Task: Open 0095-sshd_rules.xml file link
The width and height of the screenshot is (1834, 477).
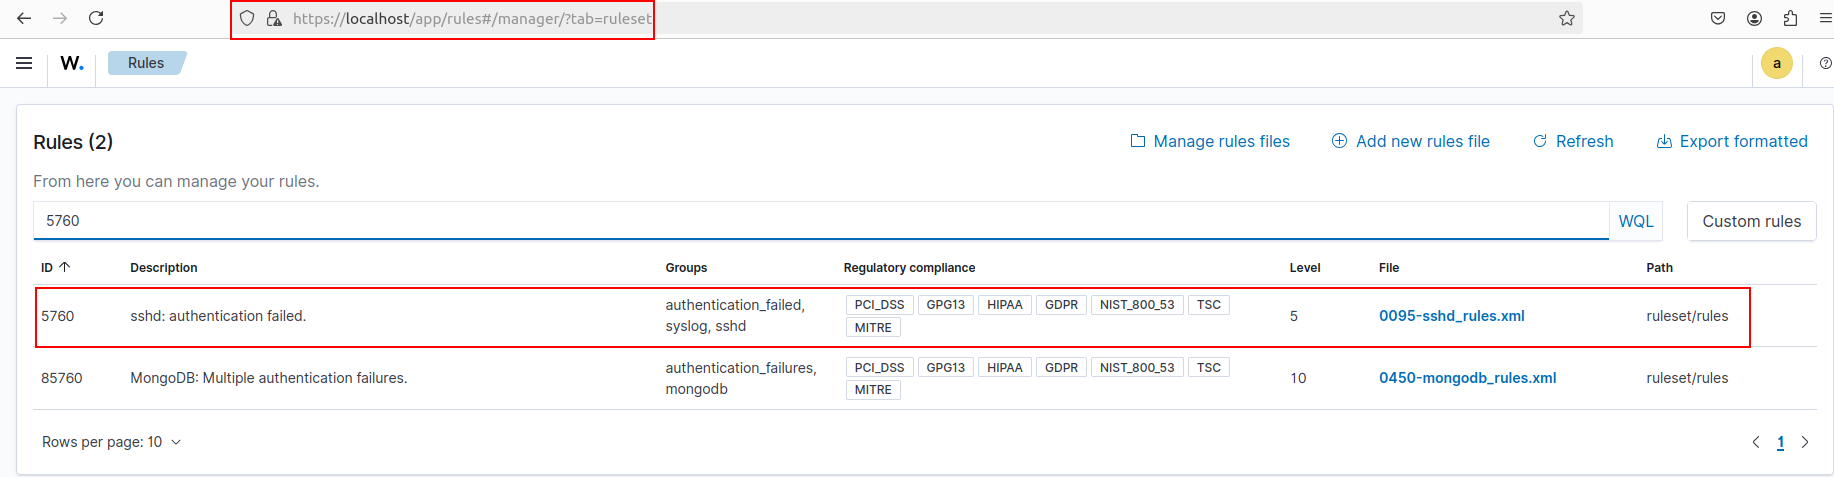Action: pyautogui.click(x=1451, y=316)
